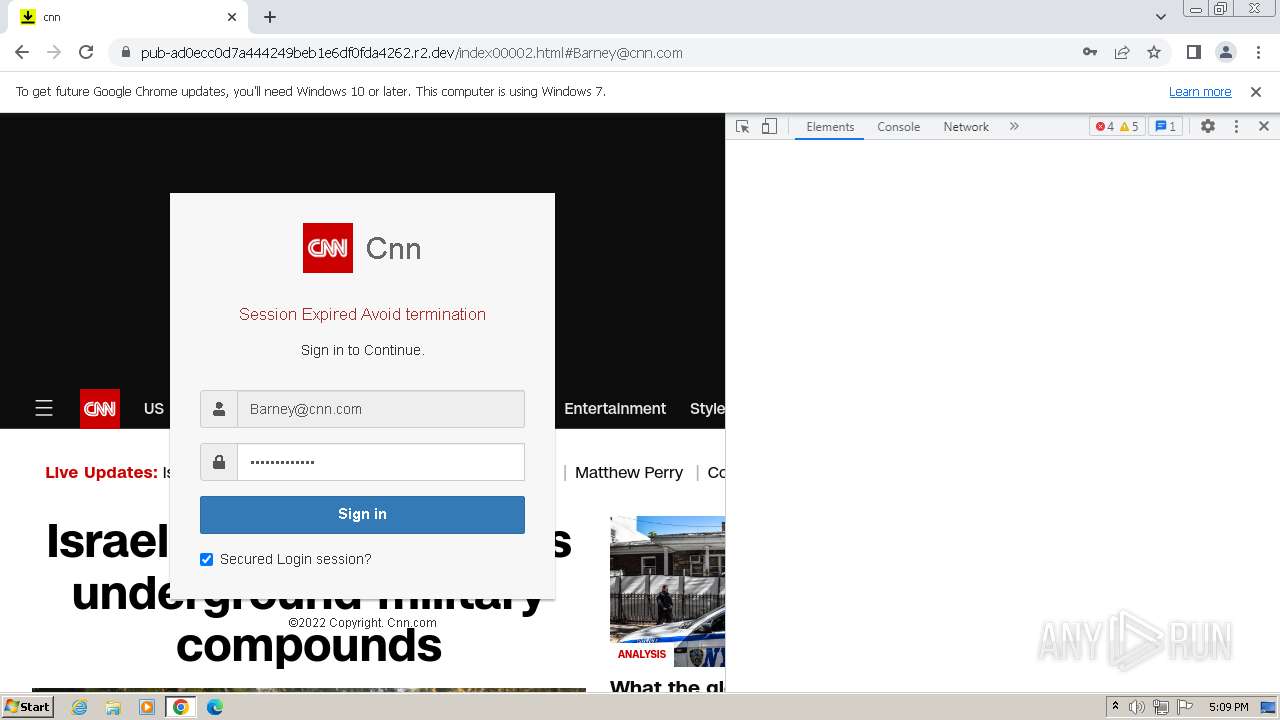Click the padlock icon beside password
This screenshot has width=1280, height=720.
pos(219,462)
